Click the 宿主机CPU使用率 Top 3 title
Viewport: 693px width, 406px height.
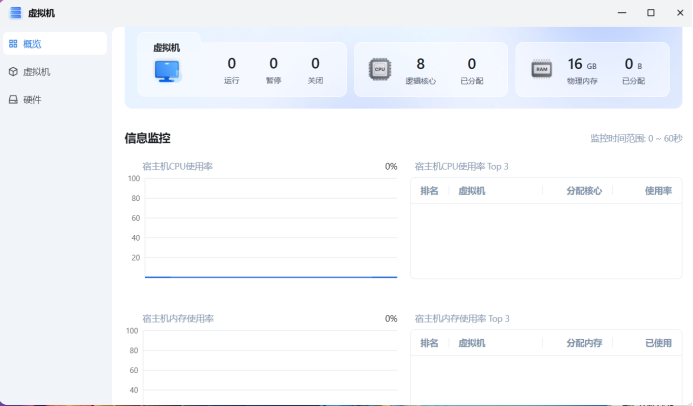(x=461, y=167)
